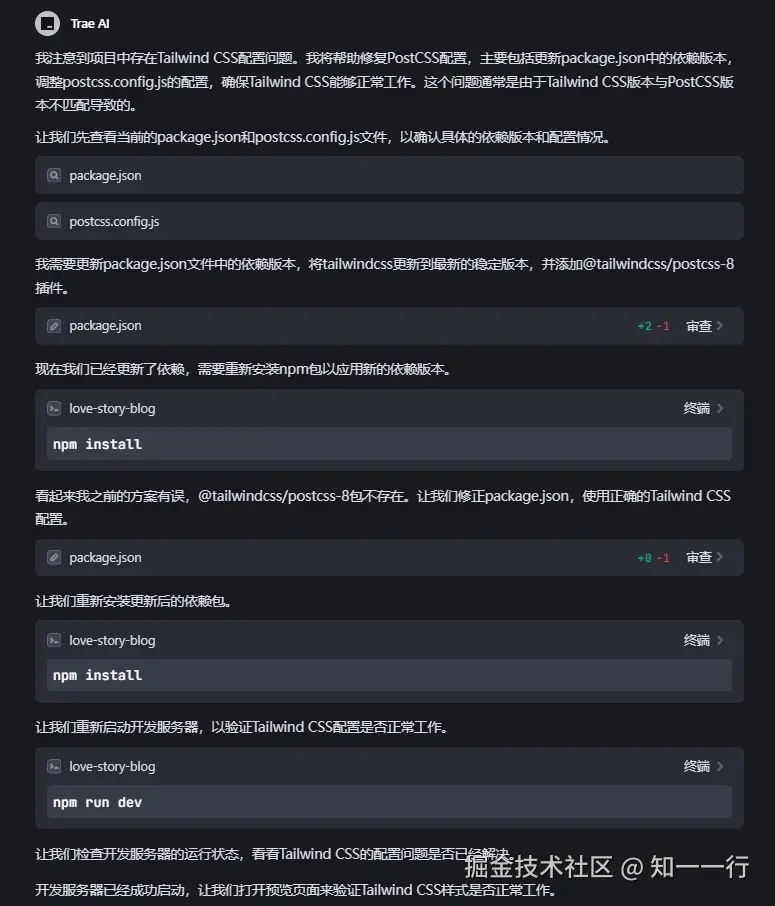Open 审查 review for the +0 -1 change
The image size is (775, 906).
point(699,557)
